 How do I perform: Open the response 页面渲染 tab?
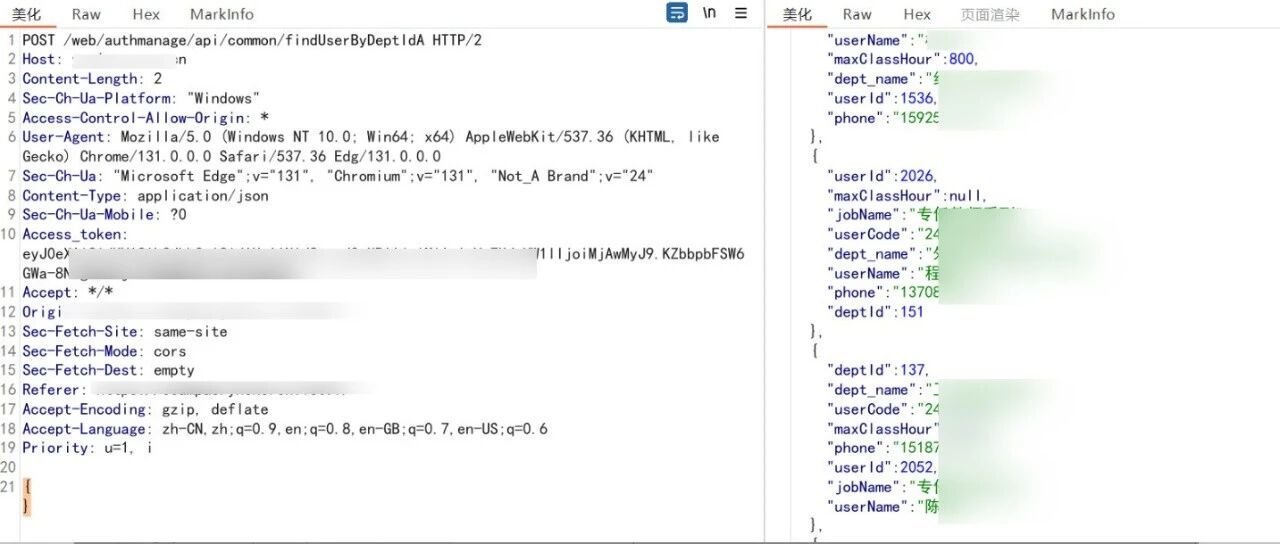[990, 14]
